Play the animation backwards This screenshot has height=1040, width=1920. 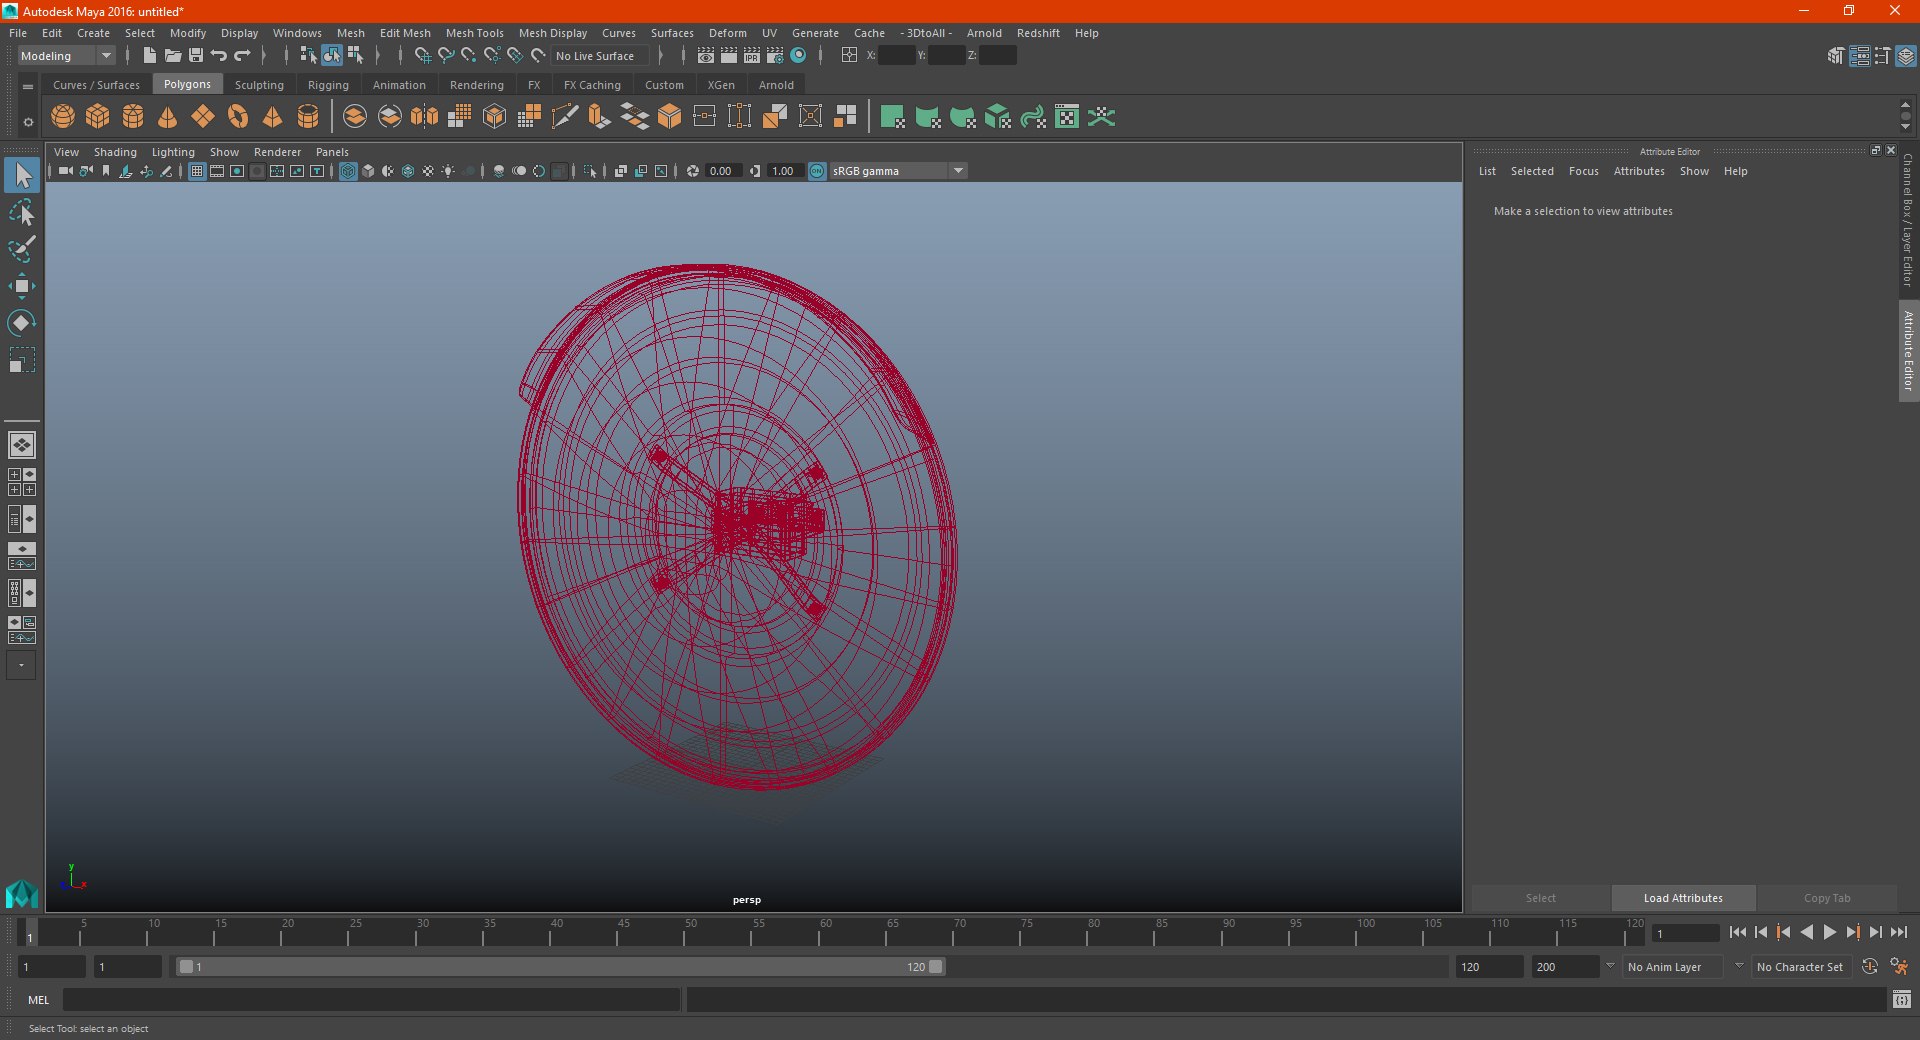point(1806,932)
